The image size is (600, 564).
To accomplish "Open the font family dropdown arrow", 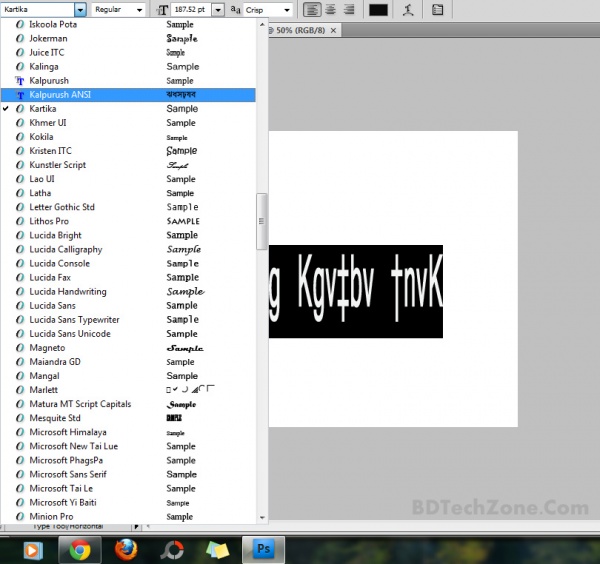I will (80, 10).
